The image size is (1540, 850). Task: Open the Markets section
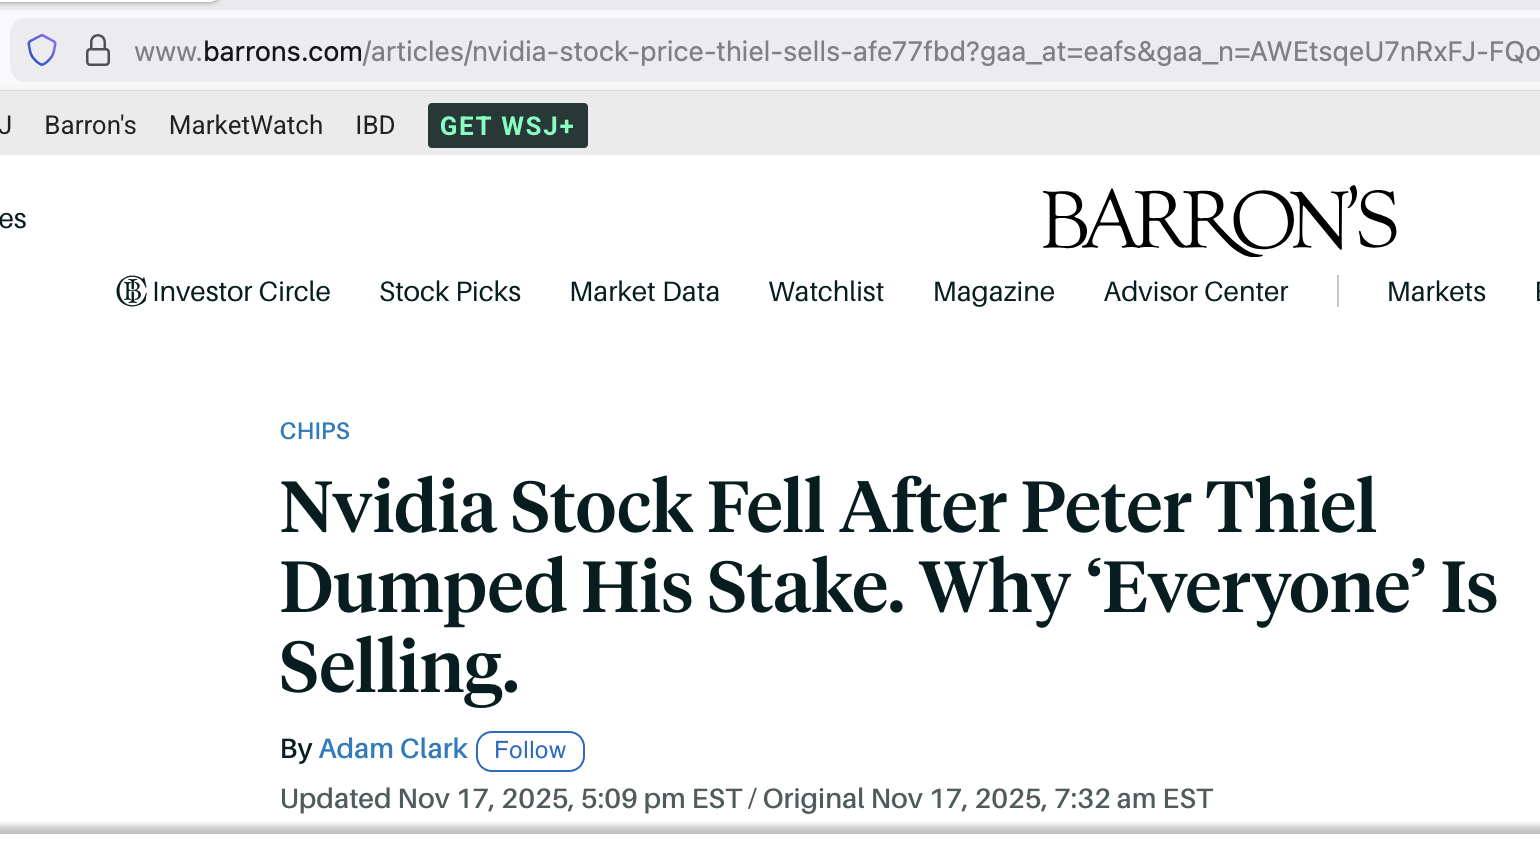click(1436, 291)
